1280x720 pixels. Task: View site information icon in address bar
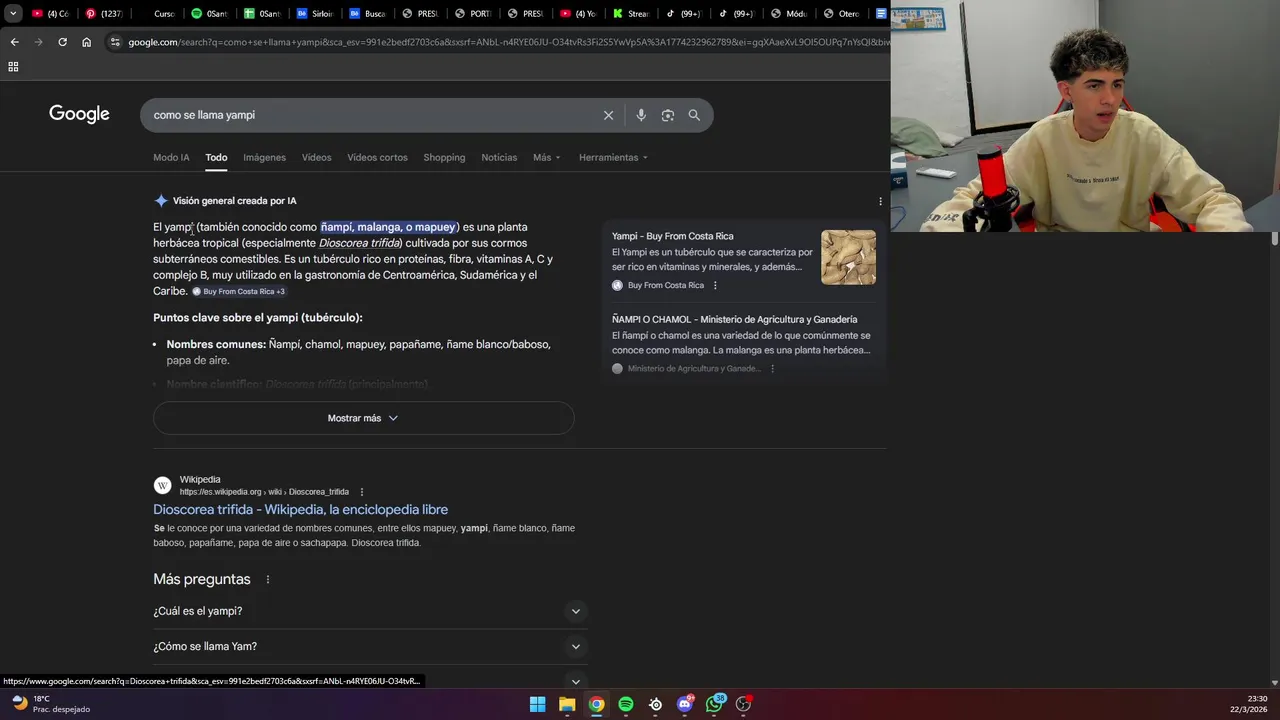pos(115,42)
